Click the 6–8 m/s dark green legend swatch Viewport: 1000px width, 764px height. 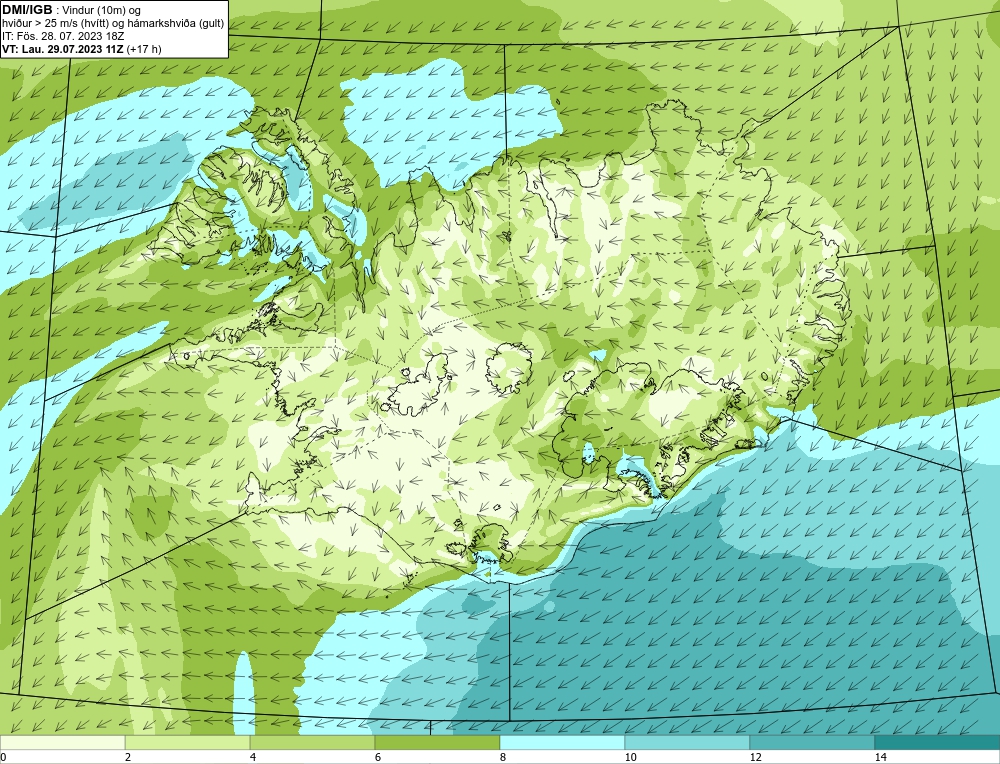pos(437,742)
